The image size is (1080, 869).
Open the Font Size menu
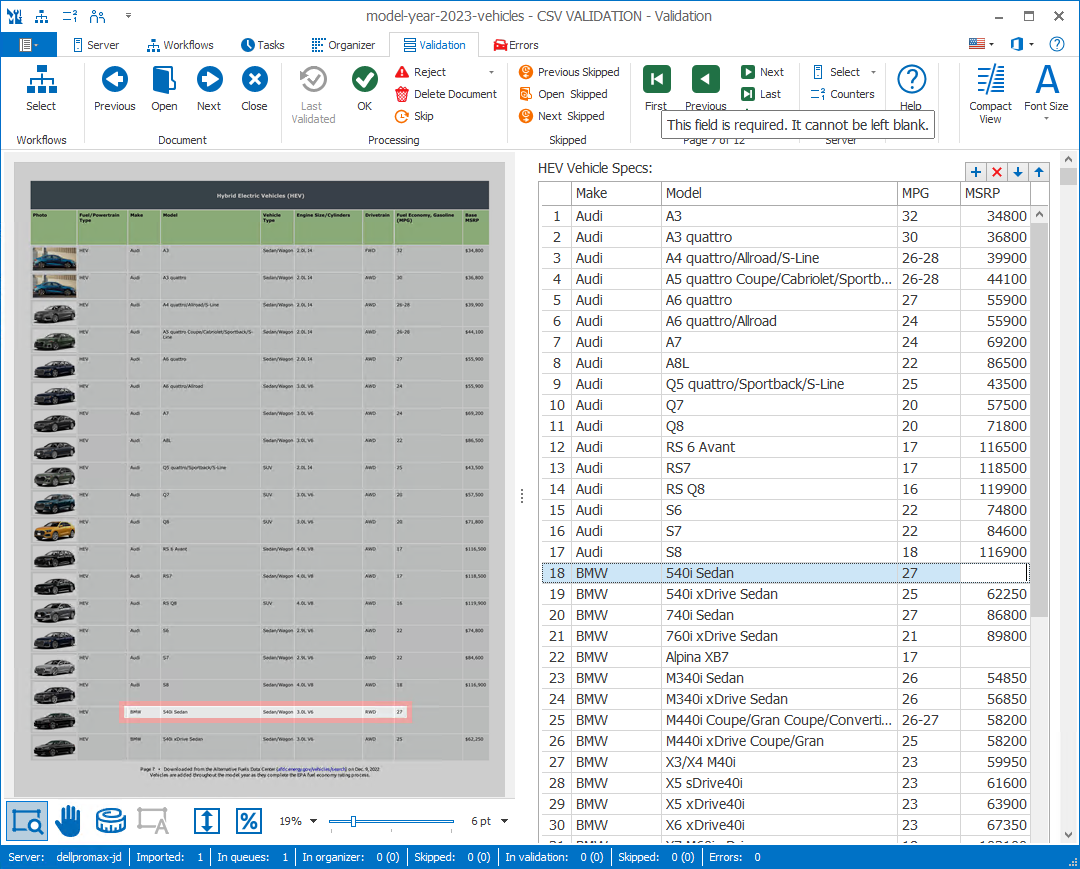click(x=1046, y=94)
